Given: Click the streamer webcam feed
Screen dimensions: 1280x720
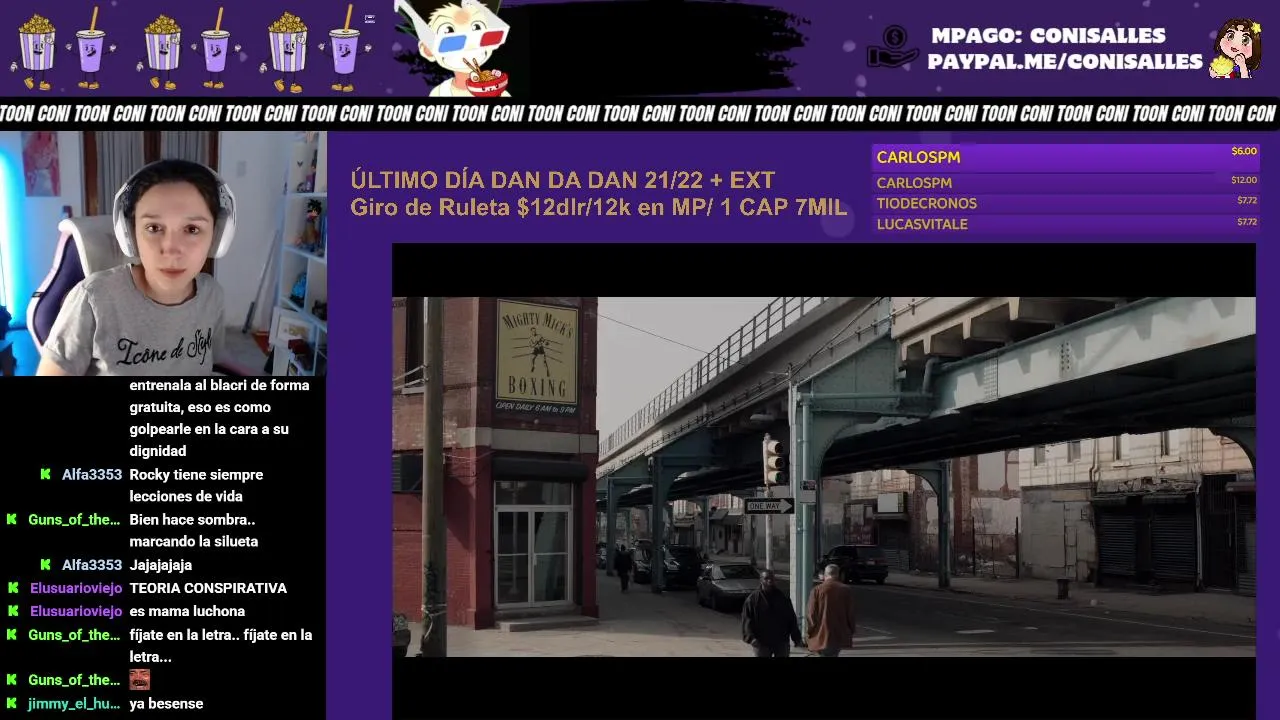Looking at the screenshot, I should pos(163,253).
